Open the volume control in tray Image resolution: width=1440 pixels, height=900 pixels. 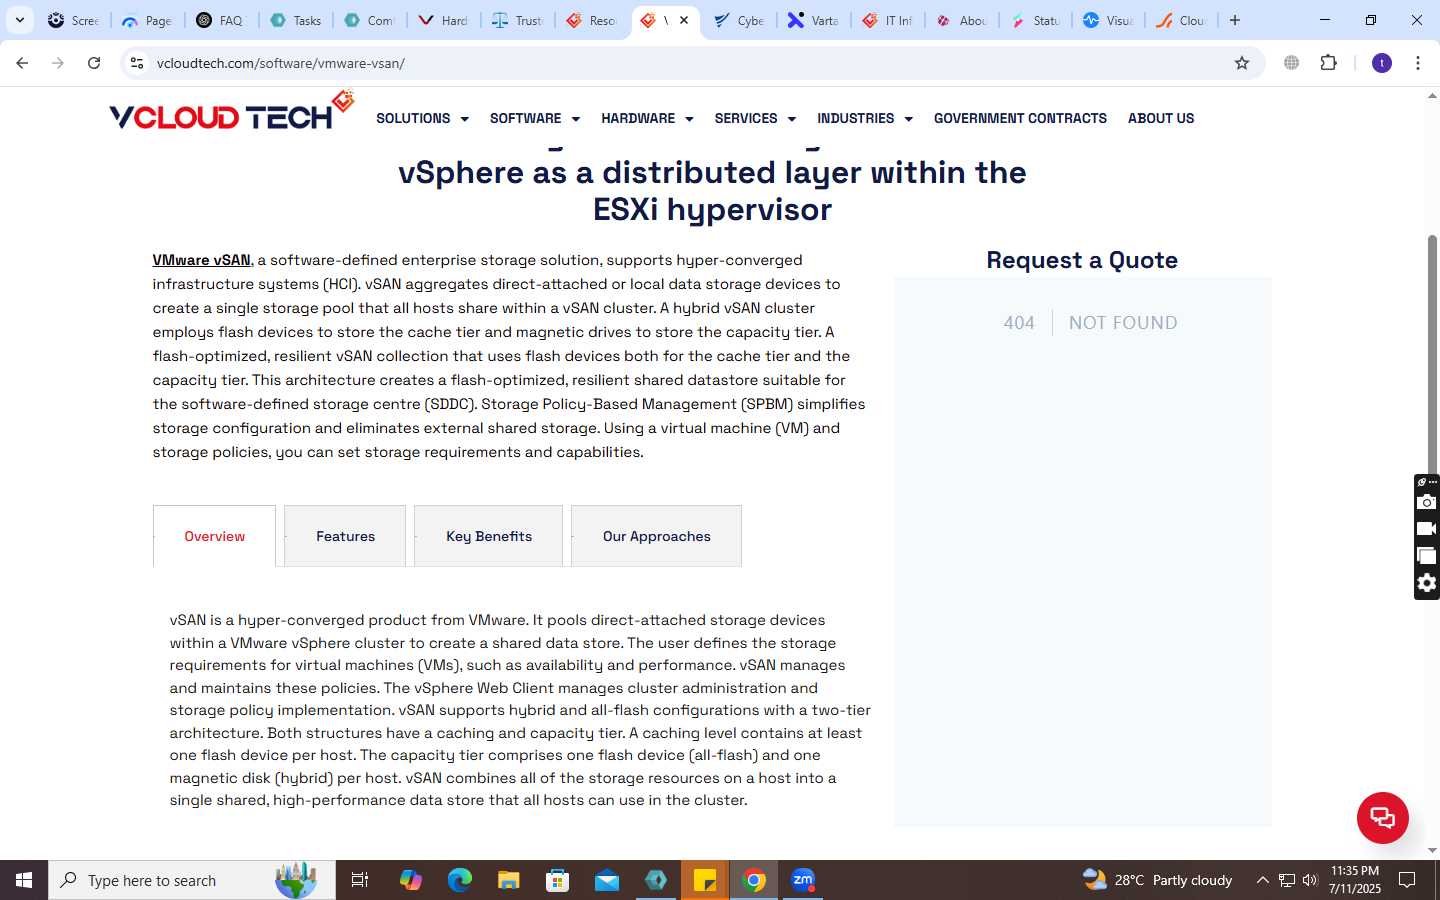click(1310, 880)
